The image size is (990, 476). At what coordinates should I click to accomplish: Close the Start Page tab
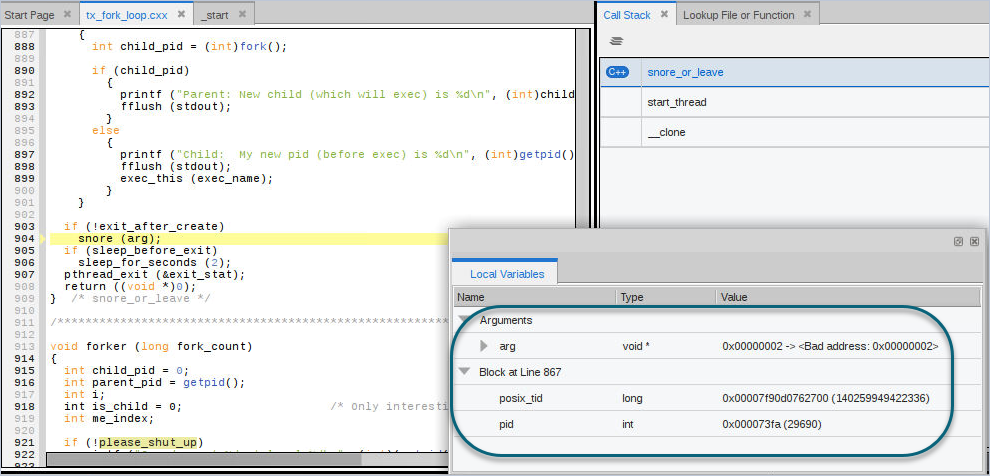coord(66,15)
